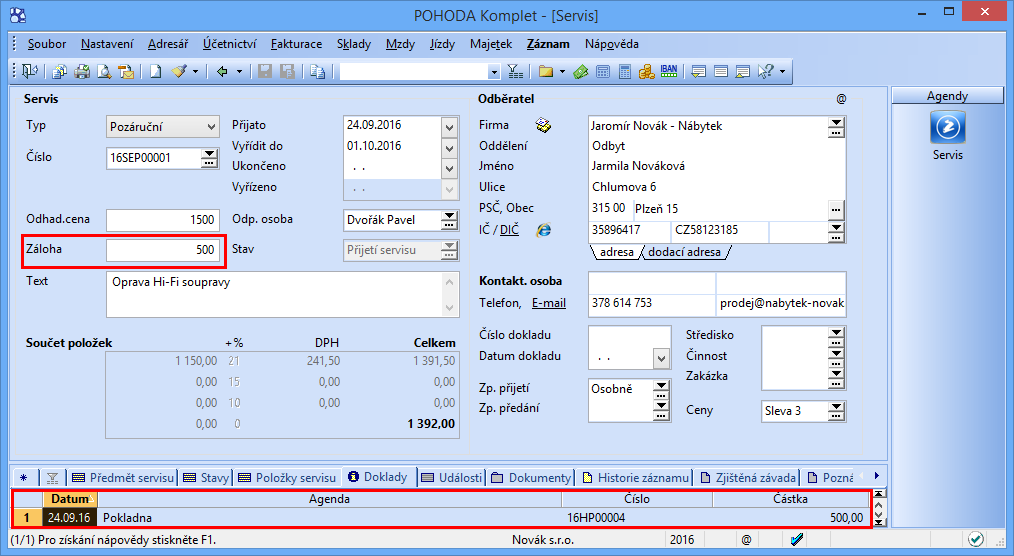Click Text field with Oprava Hi-Fi soupravy
Image resolution: width=1014 pixels, height=556 pixels.
pyautogui.click(x=283, y=295)
